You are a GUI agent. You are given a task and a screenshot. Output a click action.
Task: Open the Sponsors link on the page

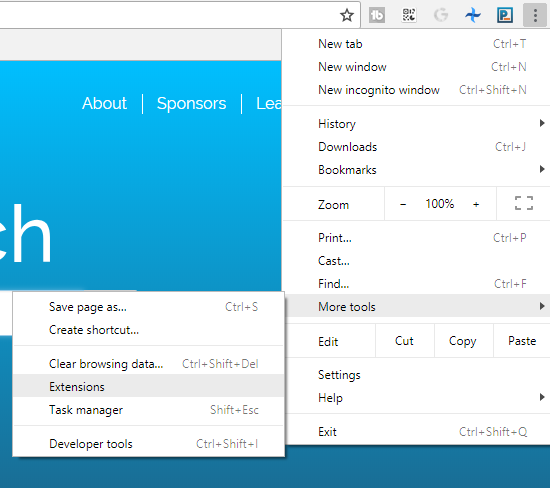(x=192, y=103)
